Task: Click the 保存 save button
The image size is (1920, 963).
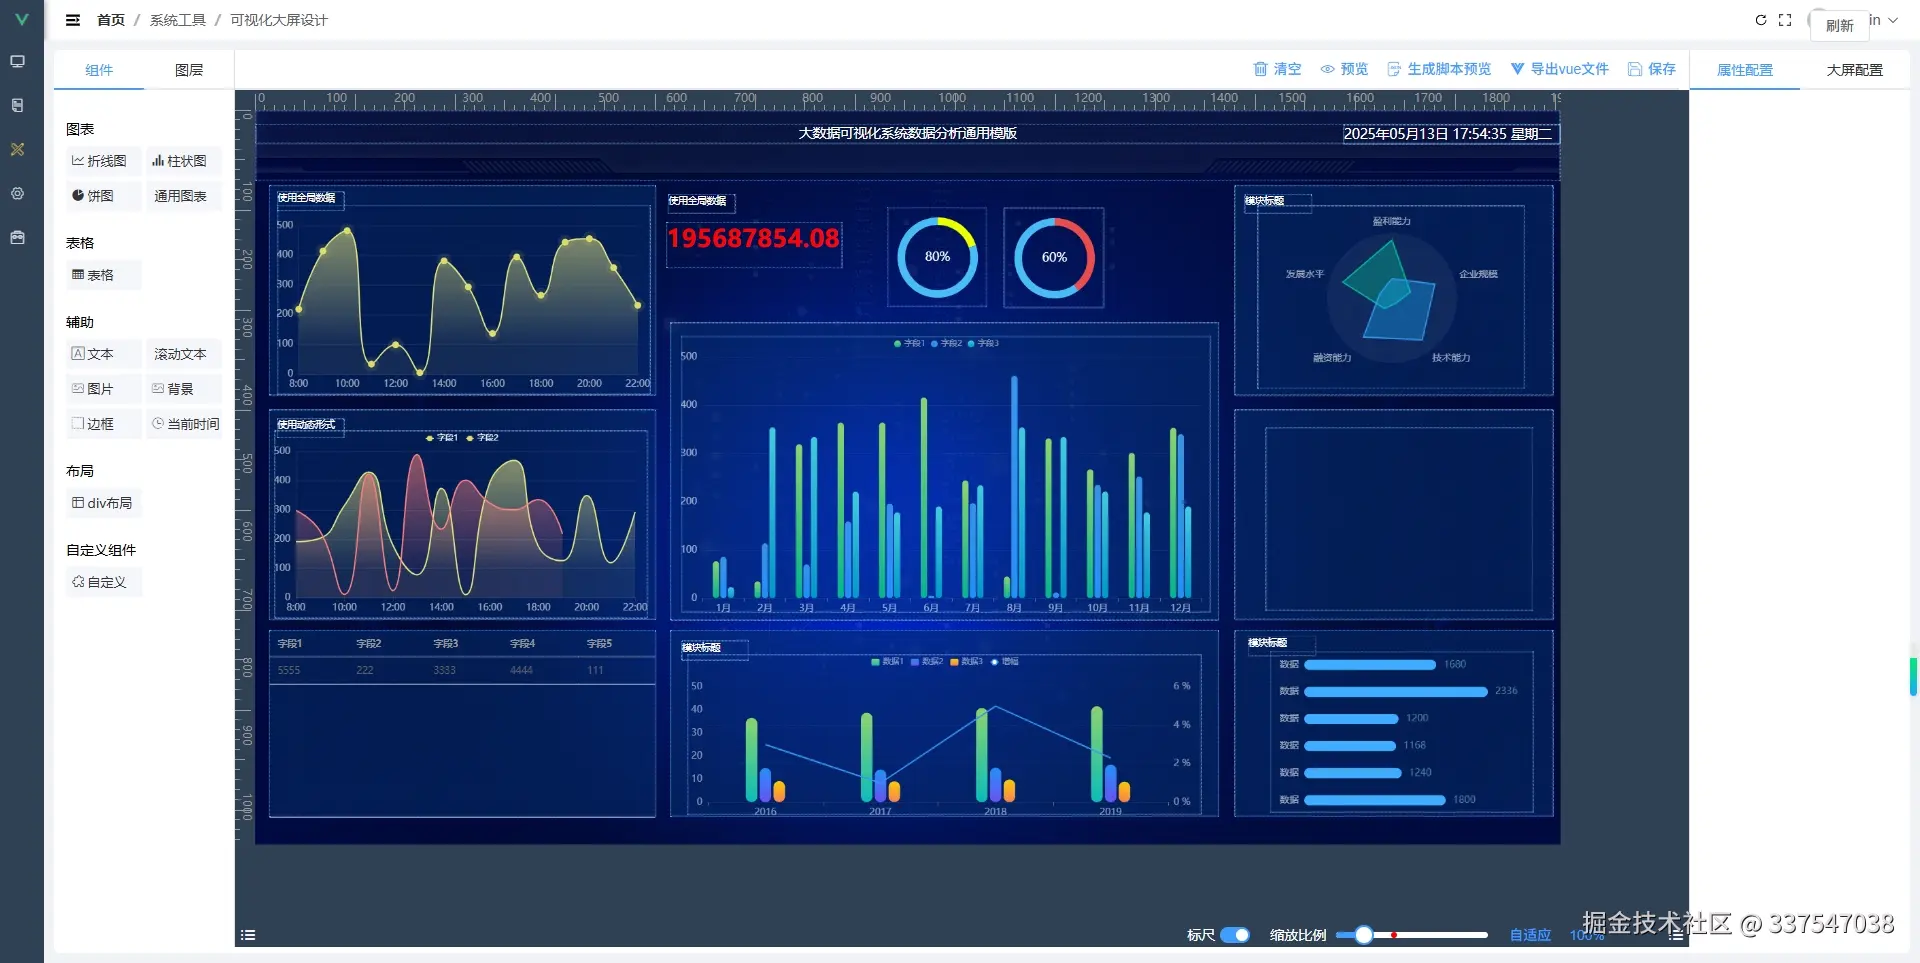Action: coord(1652,69)
